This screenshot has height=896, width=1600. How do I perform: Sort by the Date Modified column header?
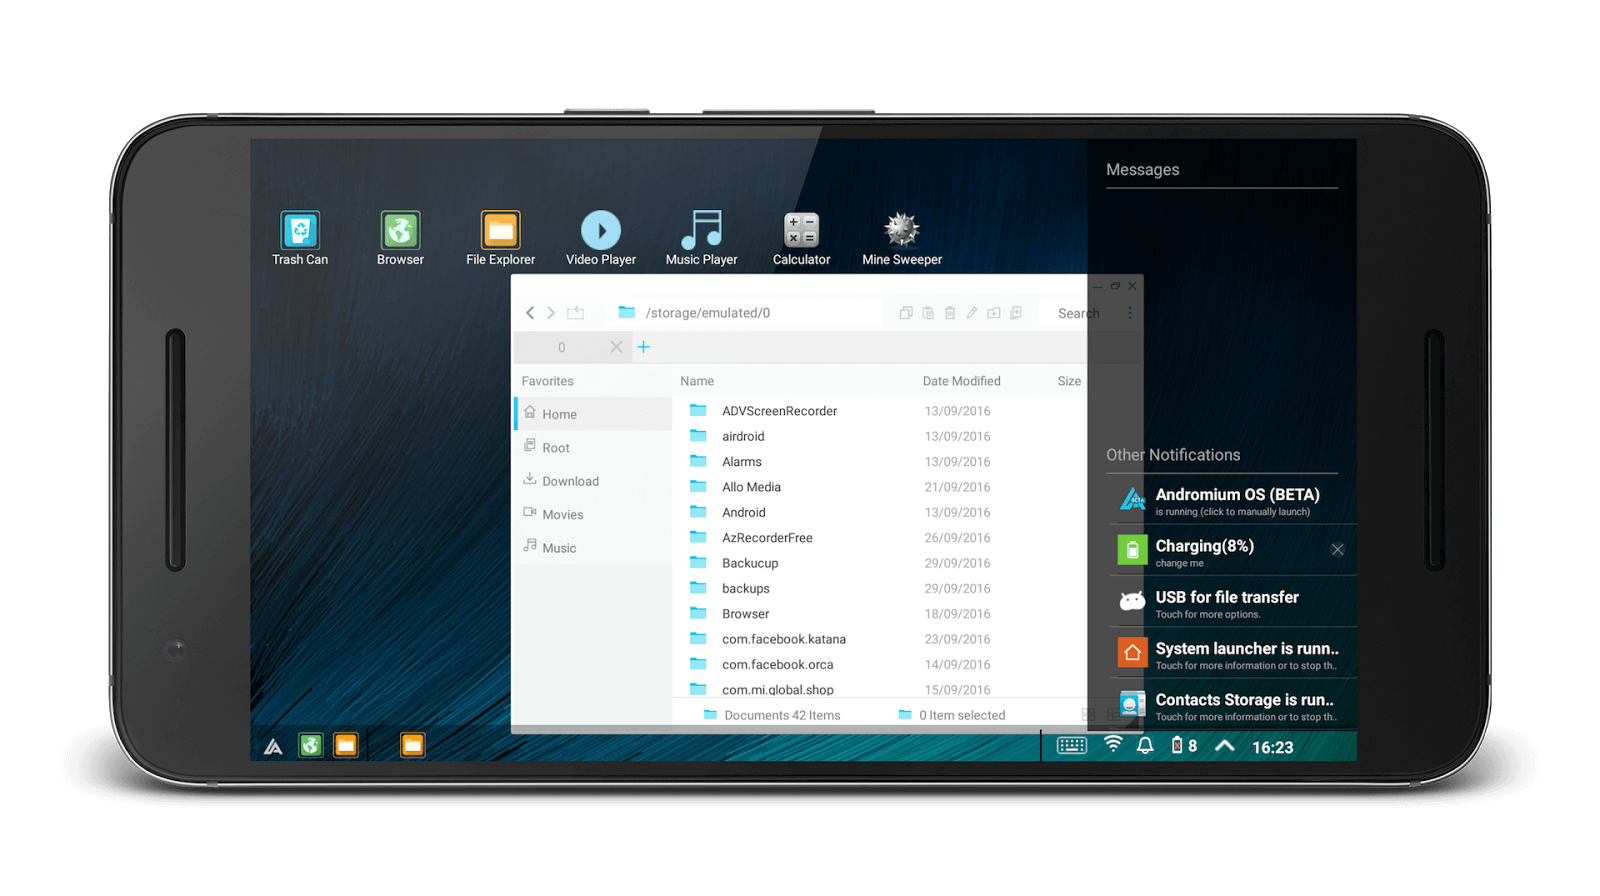[961, 381]
